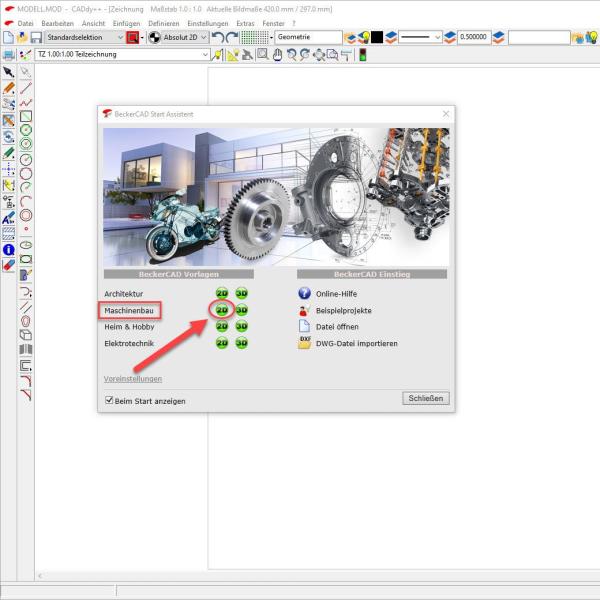600x600 pixels.
Task: Click the Print icon
Action: coord(9,55)
